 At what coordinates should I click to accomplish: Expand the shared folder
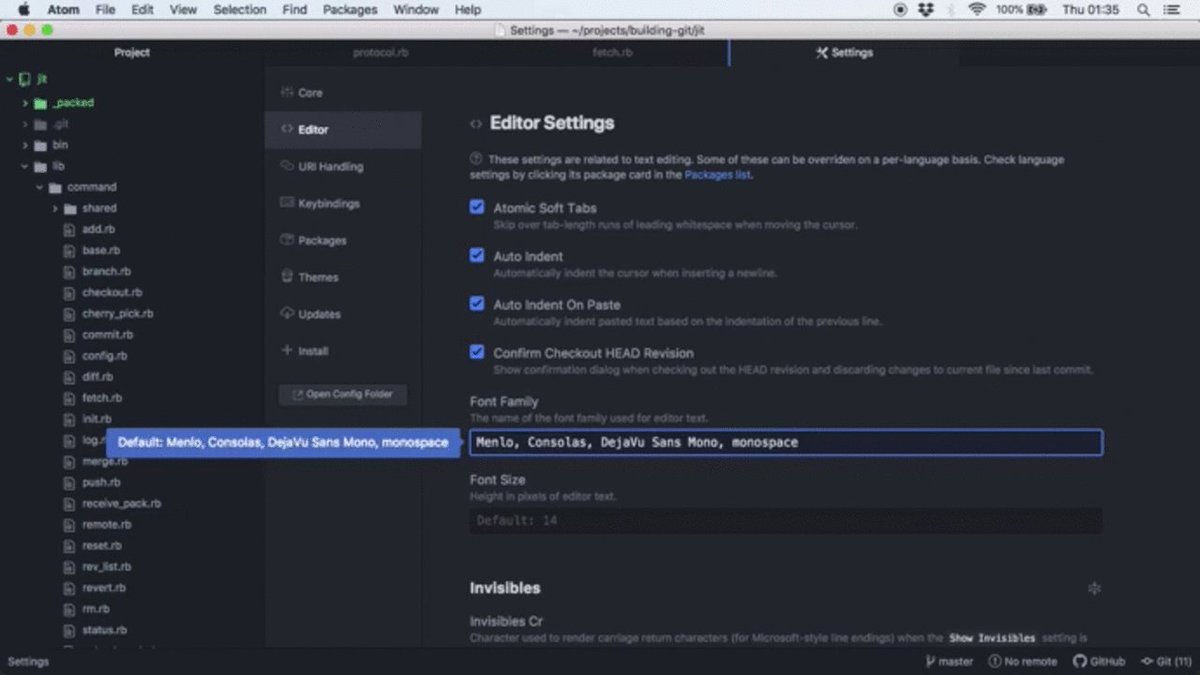click(x=55, y=208)
